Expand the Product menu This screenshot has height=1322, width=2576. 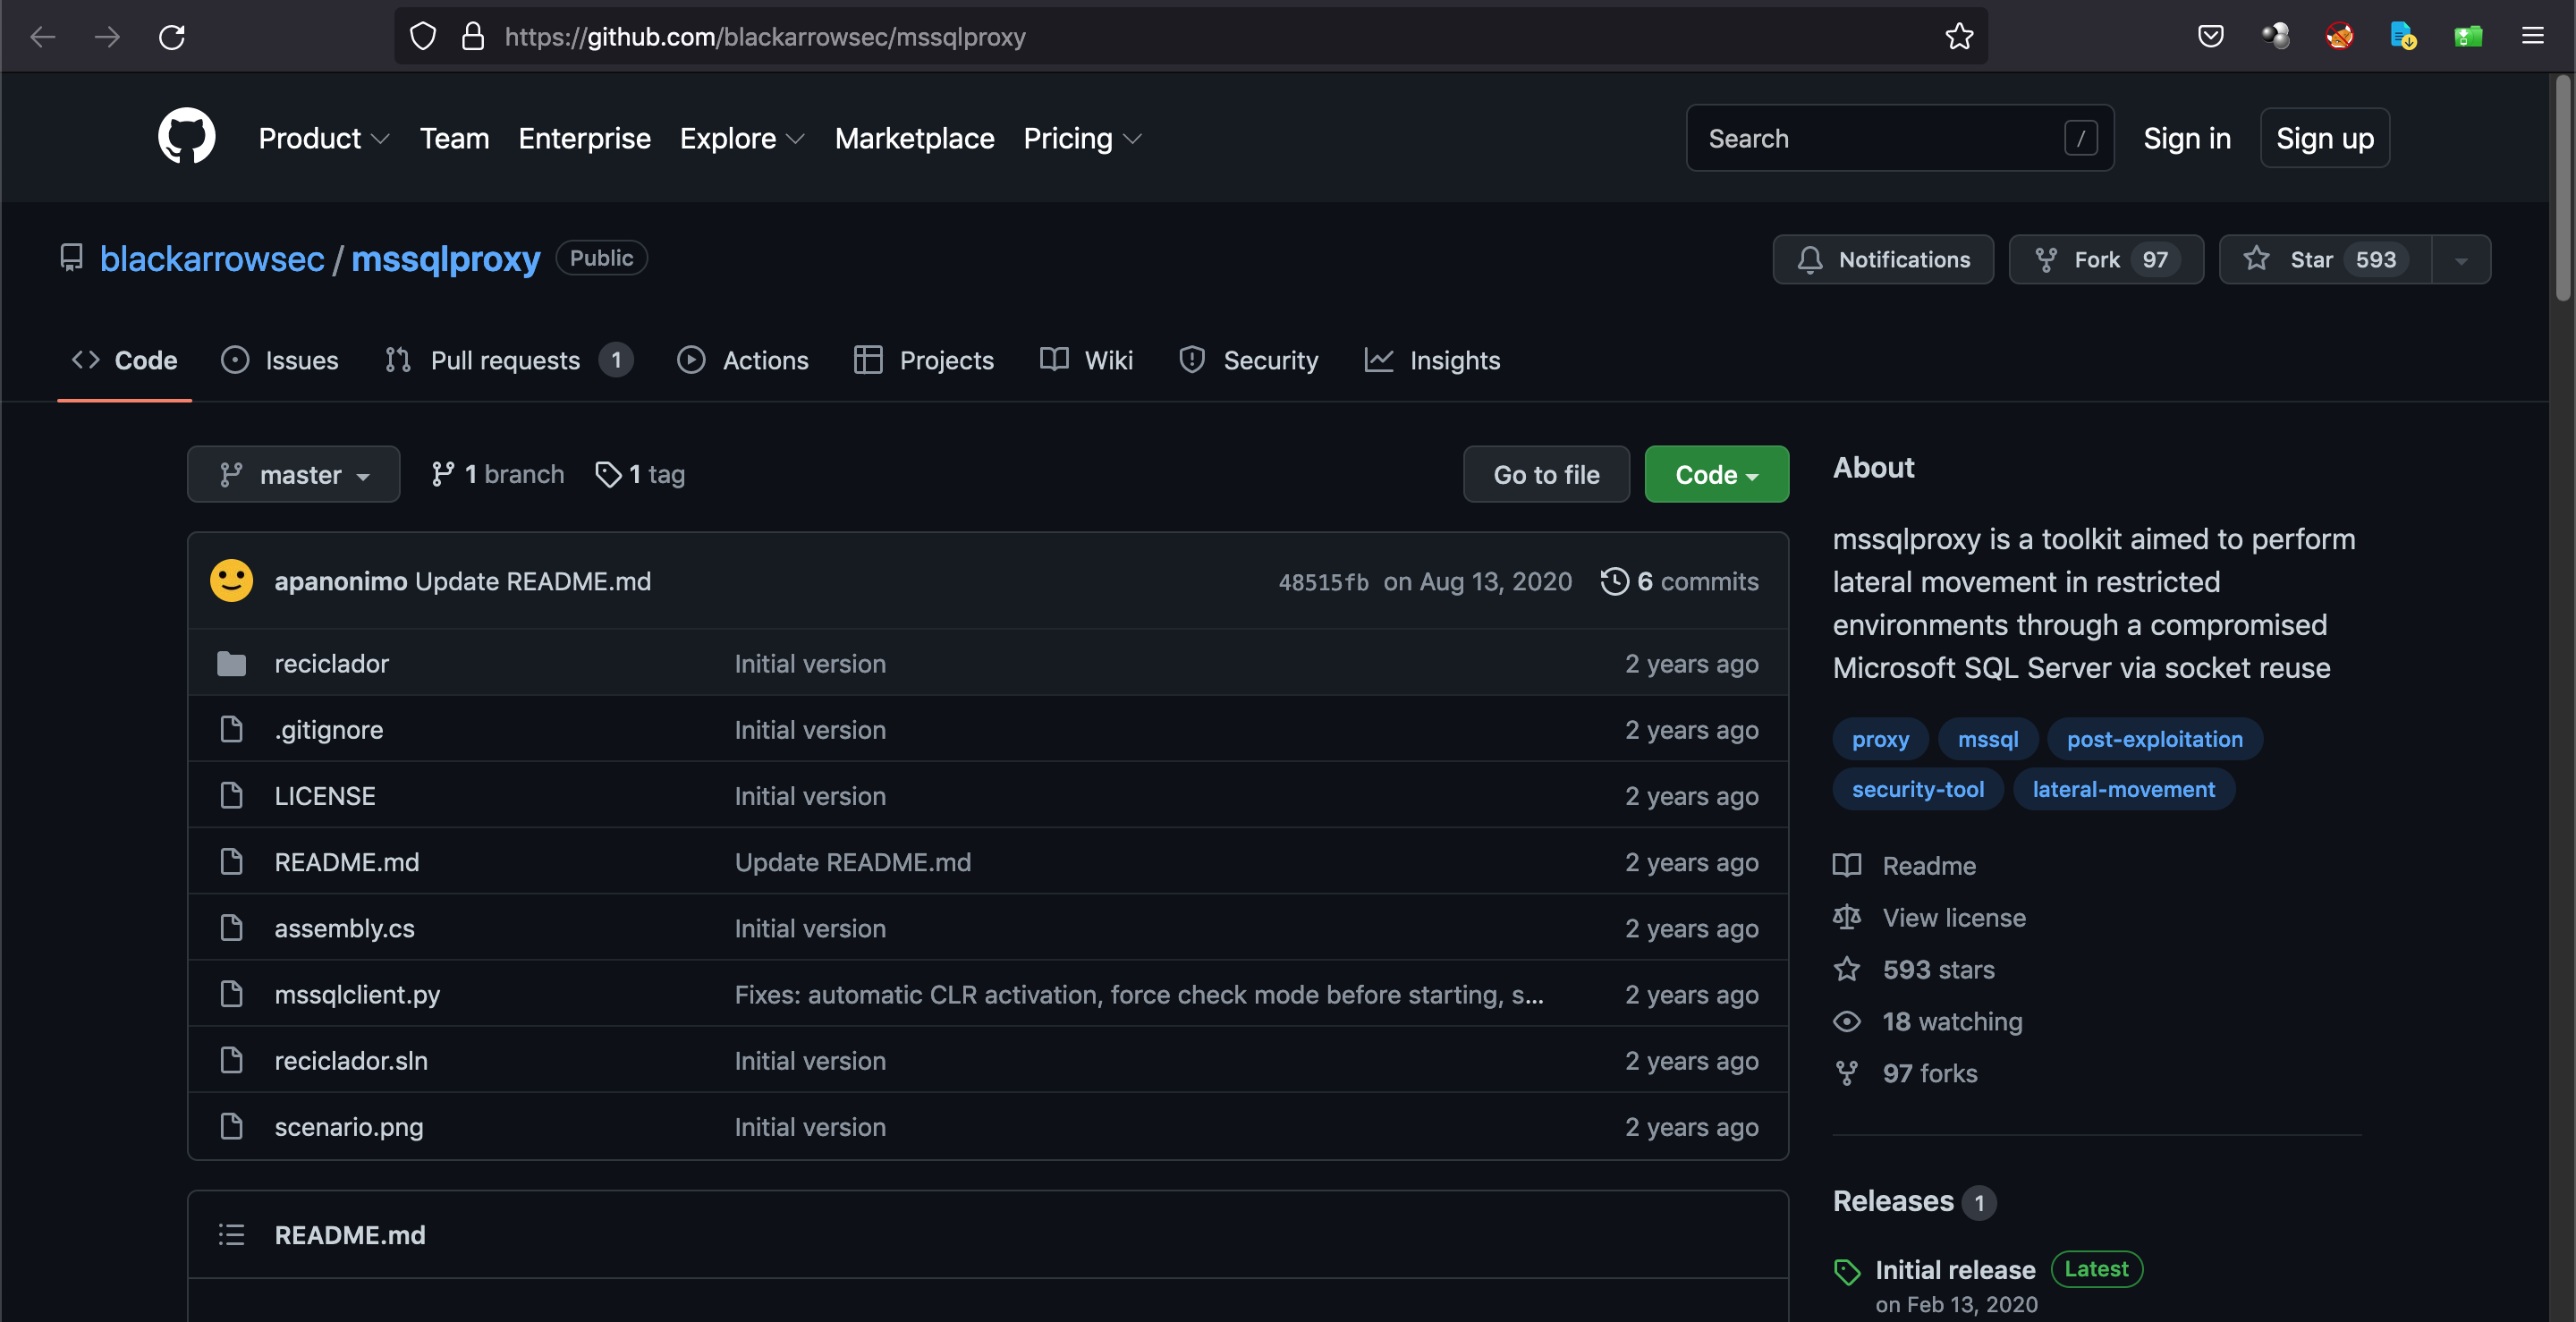324,138
